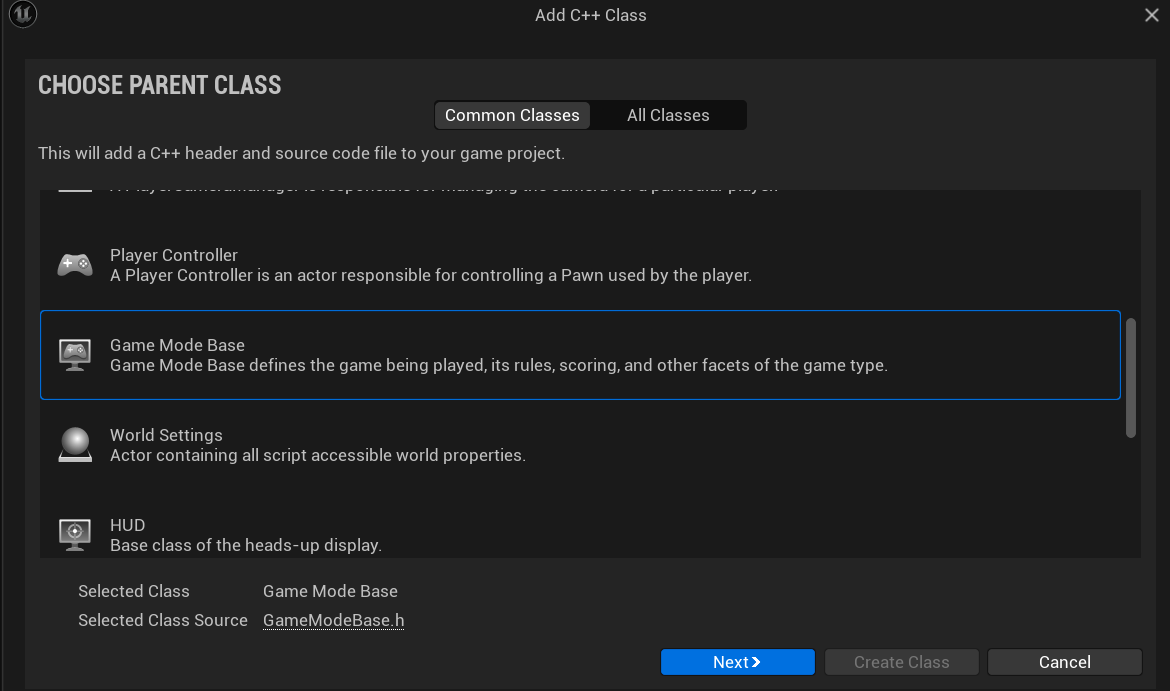Click the Game Mode Base monitor icon
Viewport: 1170px width, 691px height.
tap(75, 355)
